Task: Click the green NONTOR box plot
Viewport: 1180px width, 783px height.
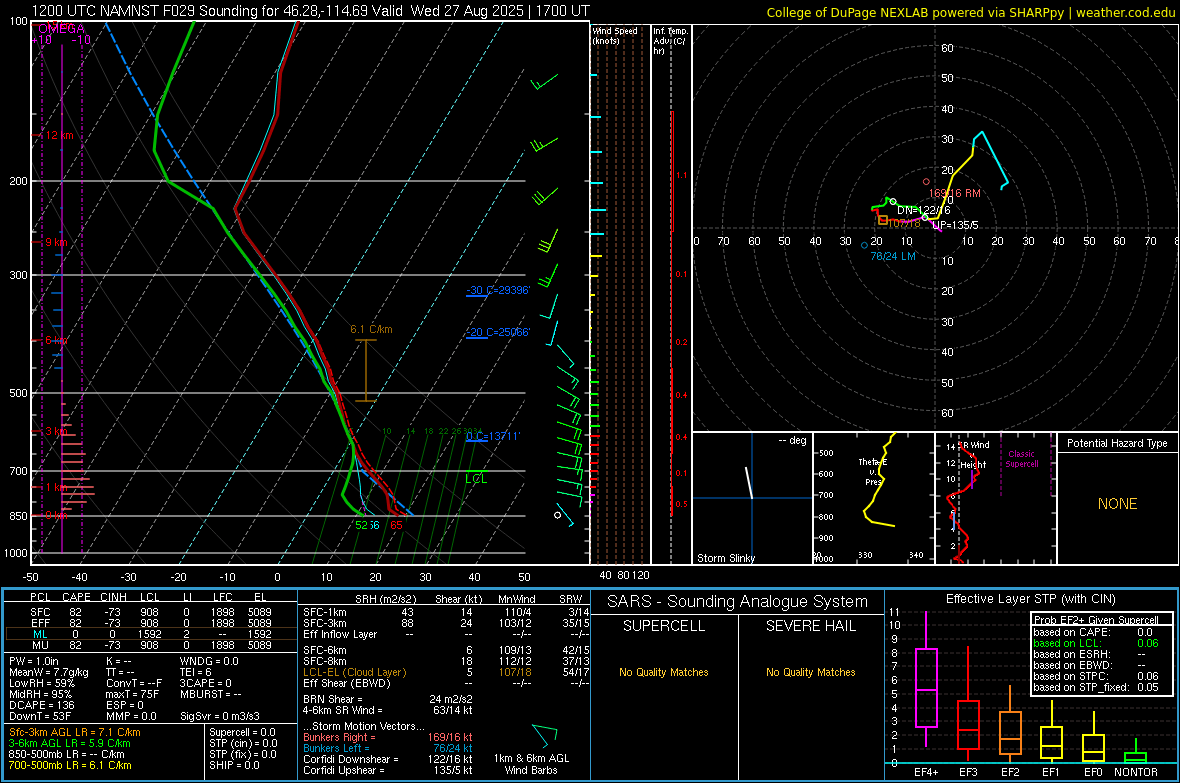Action: (1136, 753)
